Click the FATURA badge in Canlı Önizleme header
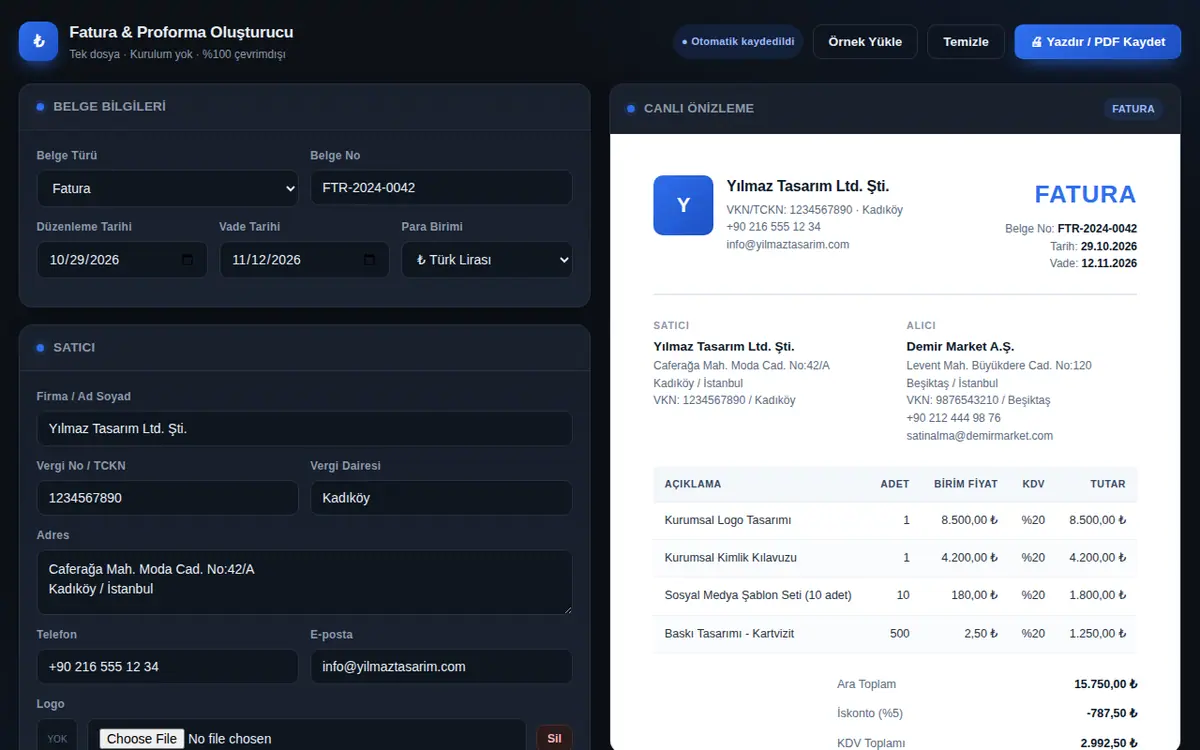1200x750 pixels. click(1133, 109)
